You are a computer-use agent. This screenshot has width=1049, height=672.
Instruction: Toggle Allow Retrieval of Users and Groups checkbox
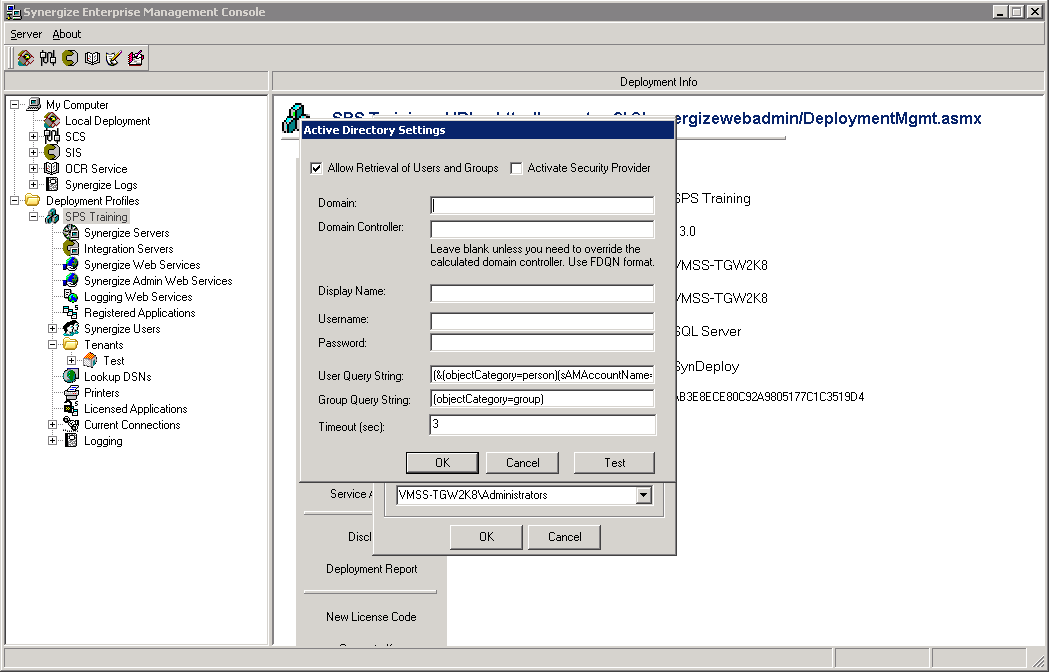(x=316, y=168)
